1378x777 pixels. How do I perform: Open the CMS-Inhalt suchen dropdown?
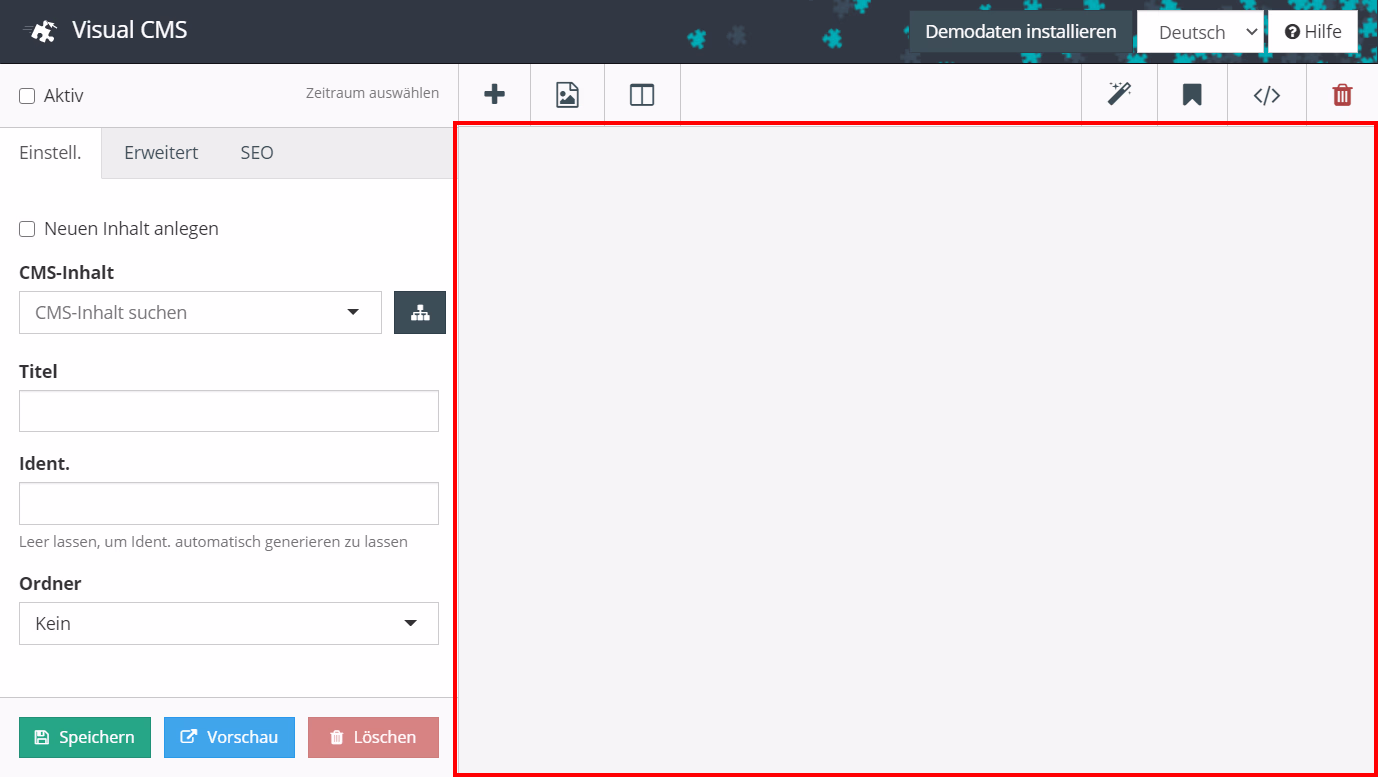200,313
